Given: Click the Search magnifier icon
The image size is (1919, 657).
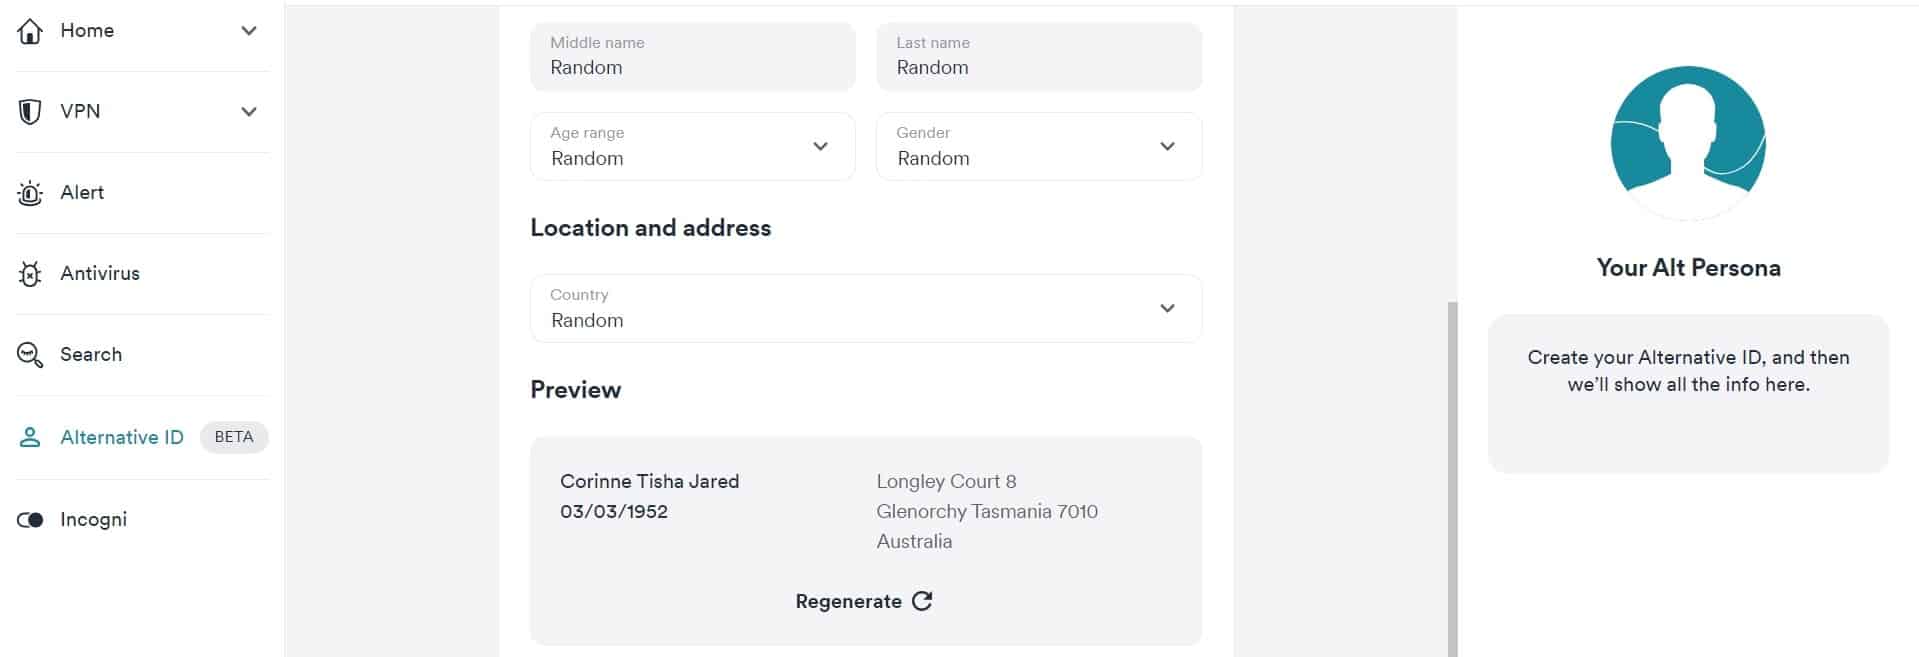Looking at the screenshot, I should (30, 355).
